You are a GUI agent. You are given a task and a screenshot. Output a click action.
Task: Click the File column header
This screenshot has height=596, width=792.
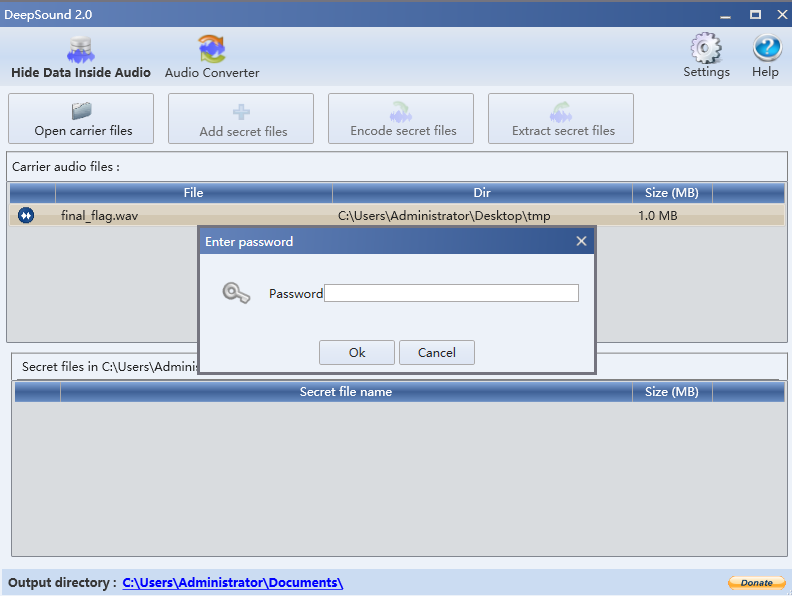[x=193, y=193]
